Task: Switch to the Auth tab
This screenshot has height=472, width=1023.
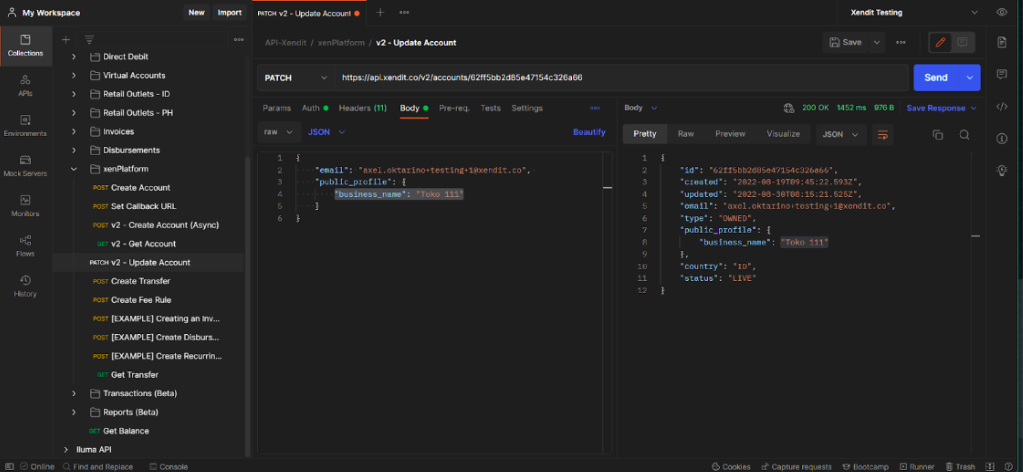Action: [315, 108]
